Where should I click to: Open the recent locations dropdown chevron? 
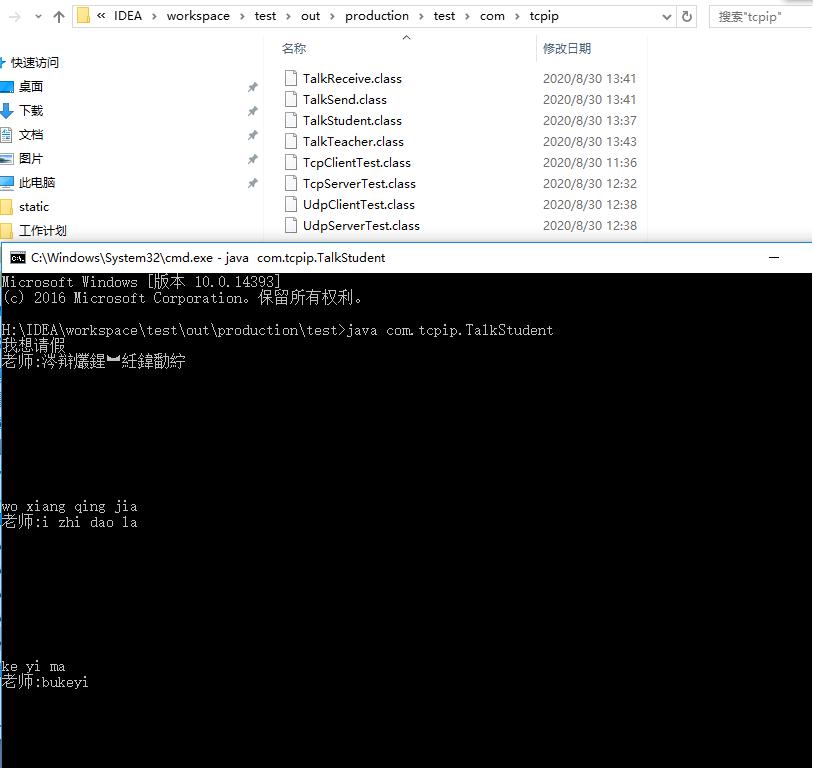pos(38,17)
